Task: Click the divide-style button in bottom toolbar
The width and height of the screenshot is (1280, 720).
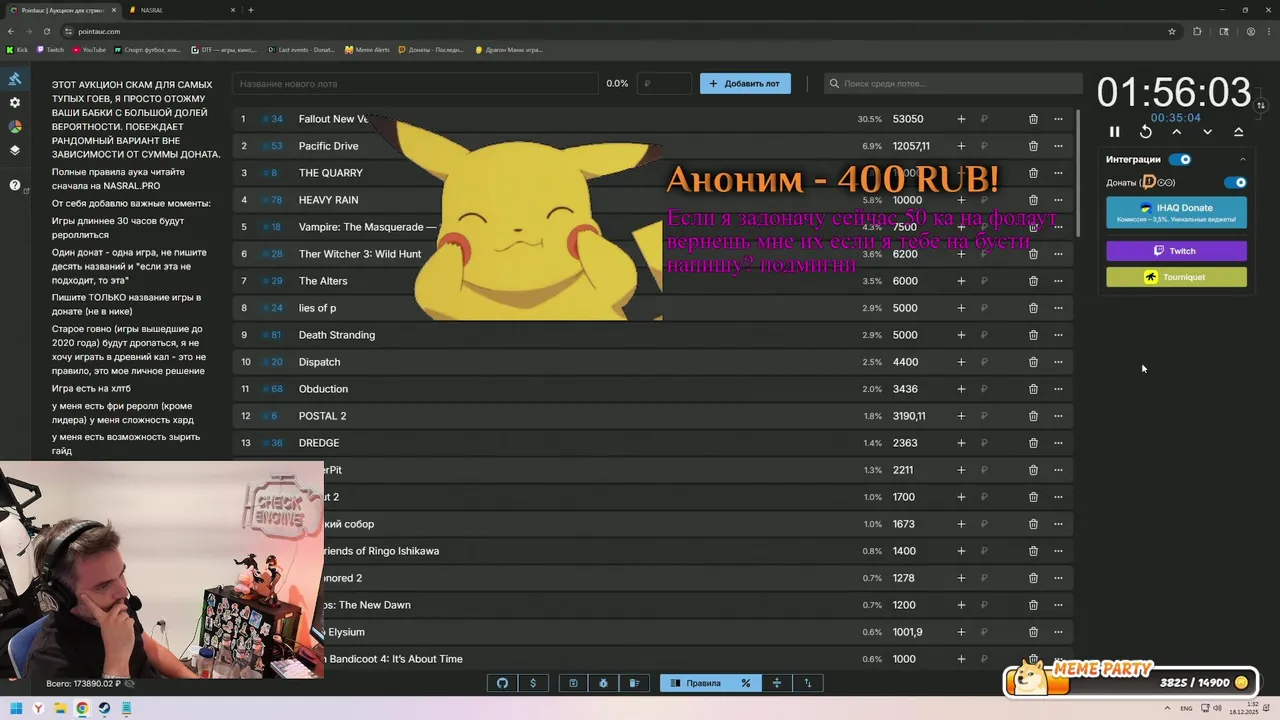Action: tap(777, 683)
